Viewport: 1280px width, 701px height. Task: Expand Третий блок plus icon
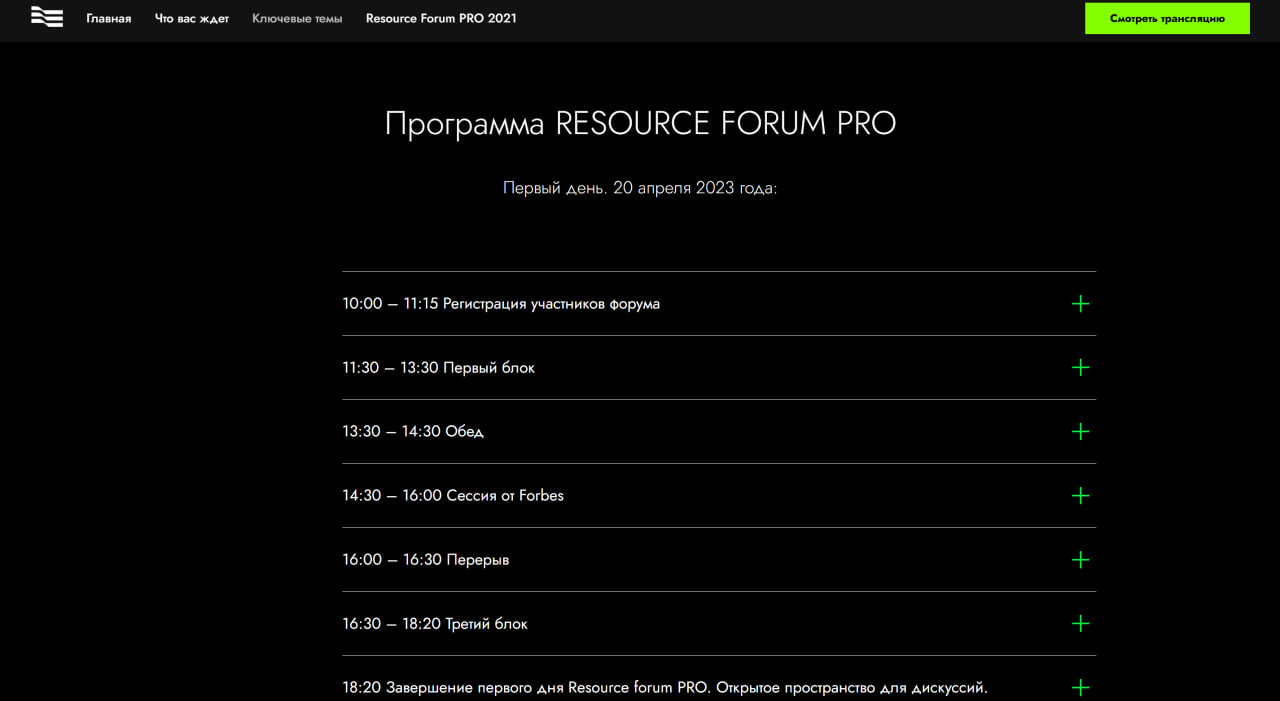coord(1080,623)
